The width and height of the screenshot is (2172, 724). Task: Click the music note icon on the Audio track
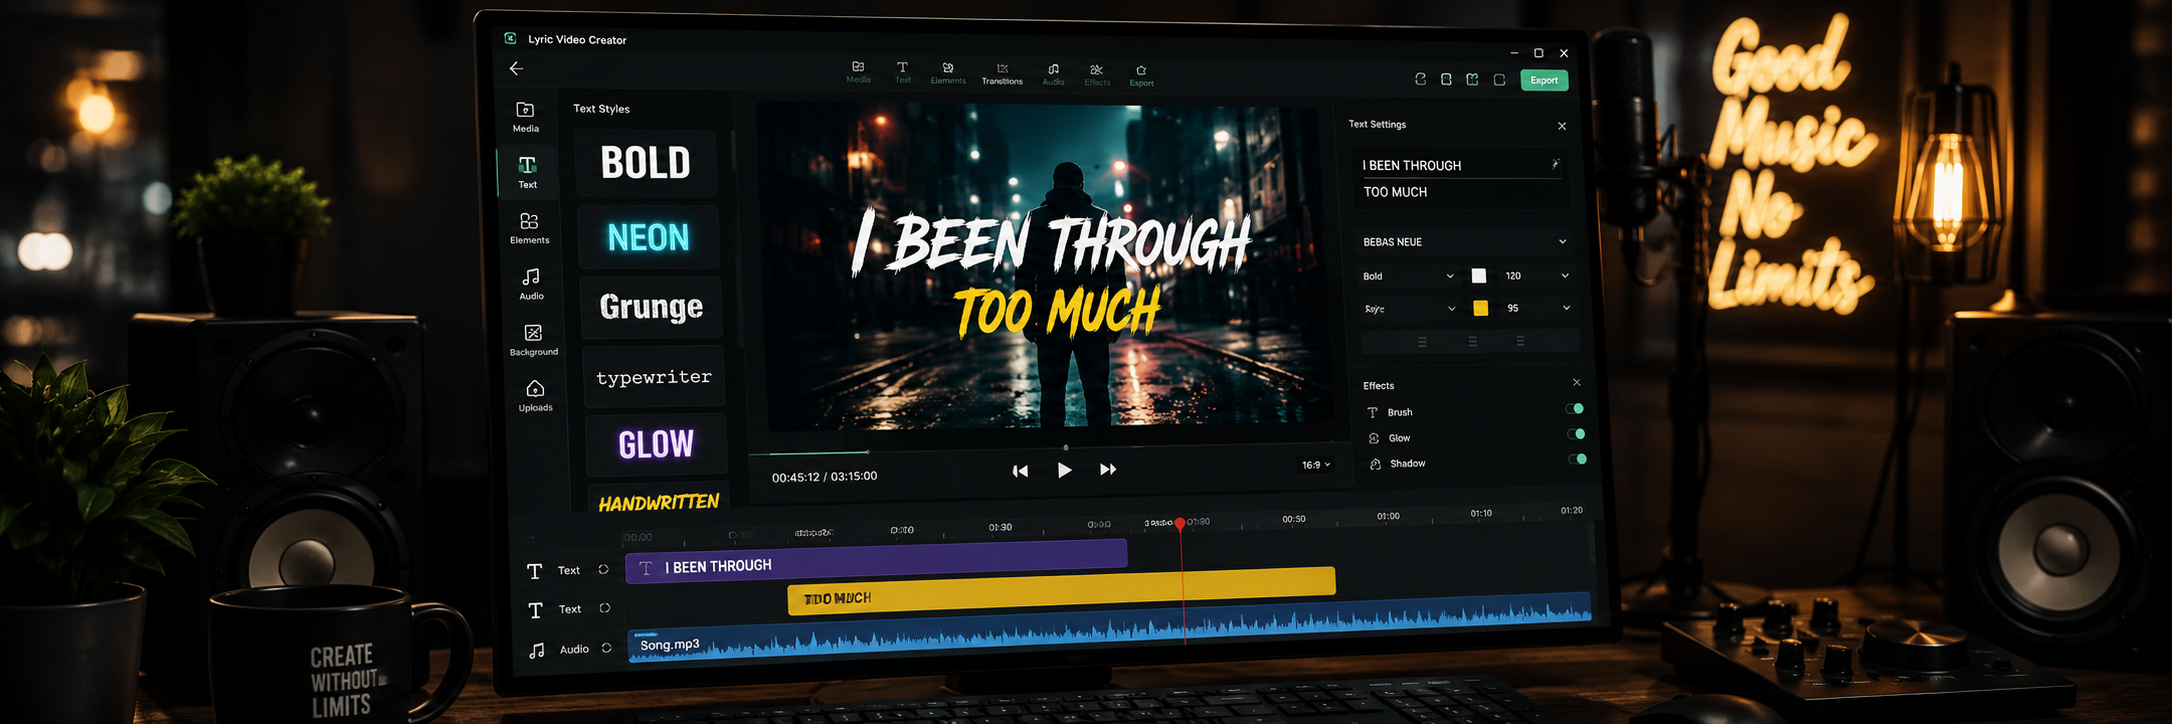tap(537, 650)
